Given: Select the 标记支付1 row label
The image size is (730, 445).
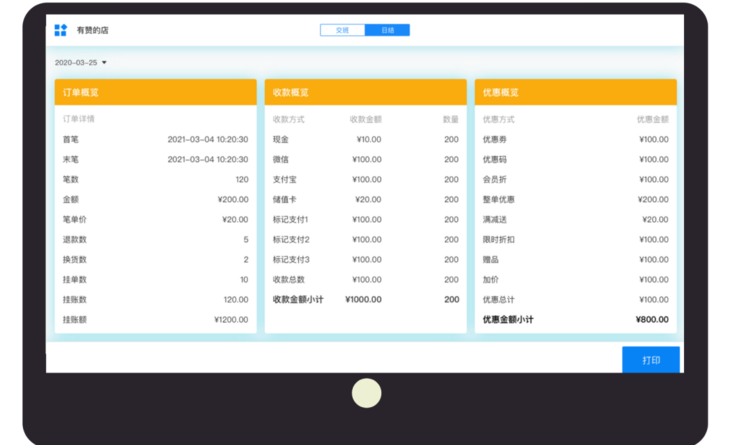Looking at the screenshot, I should (291, 219).
